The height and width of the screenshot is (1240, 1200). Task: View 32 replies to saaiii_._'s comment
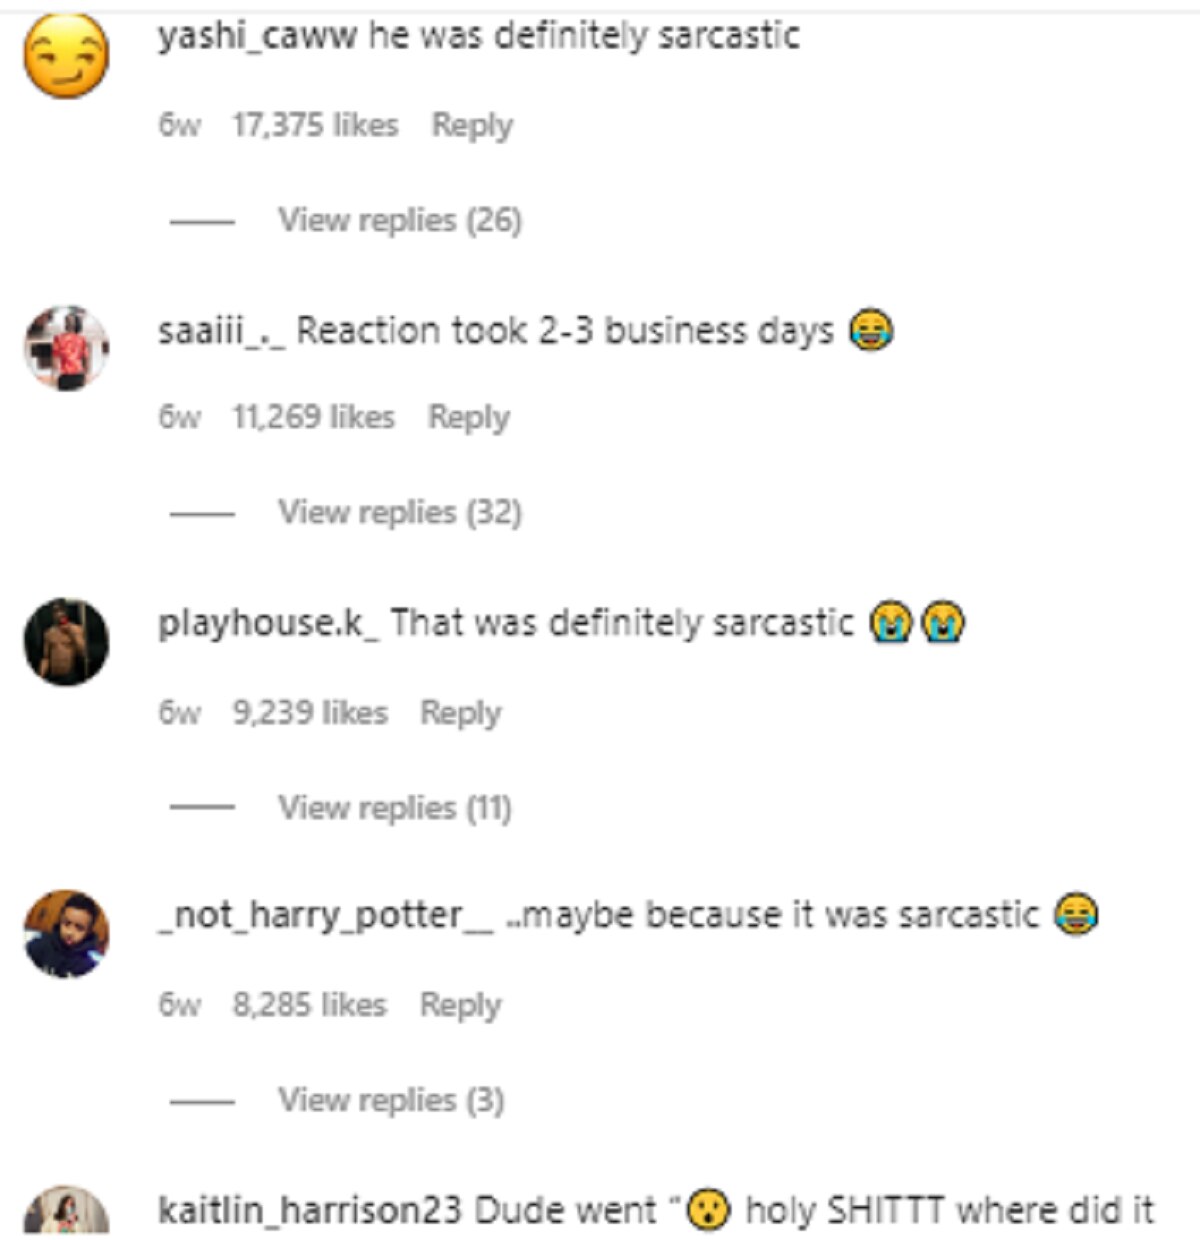[399, 512]
